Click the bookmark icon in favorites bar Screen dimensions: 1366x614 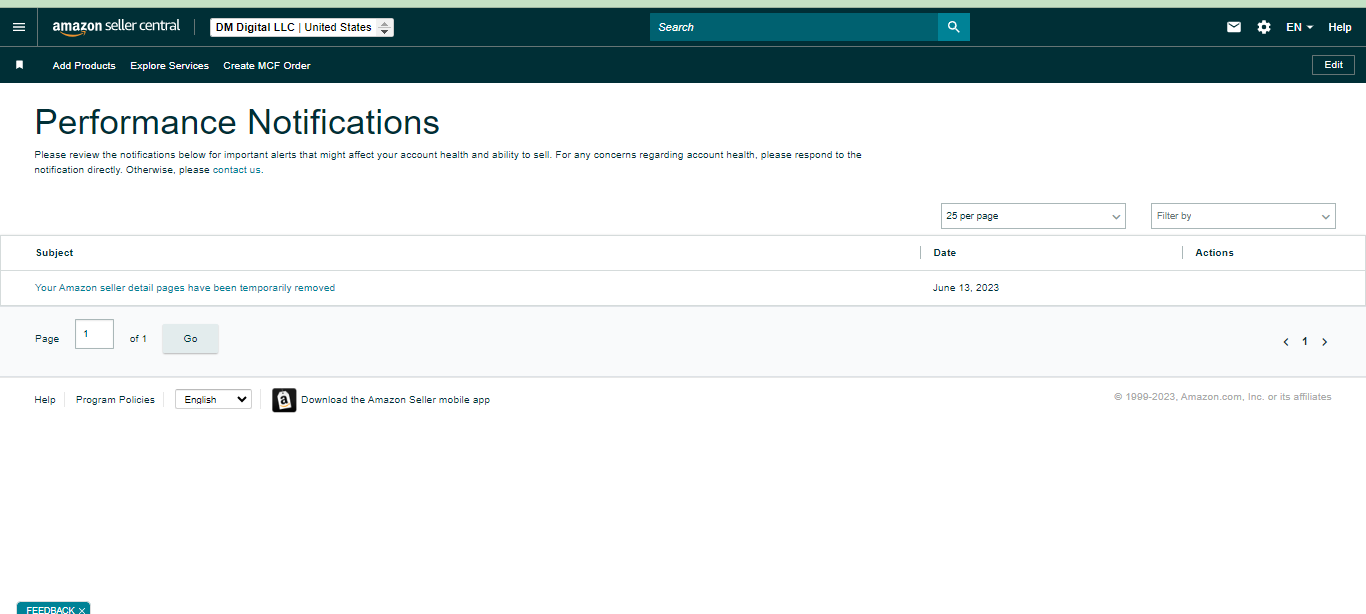(x=19, y=65)
